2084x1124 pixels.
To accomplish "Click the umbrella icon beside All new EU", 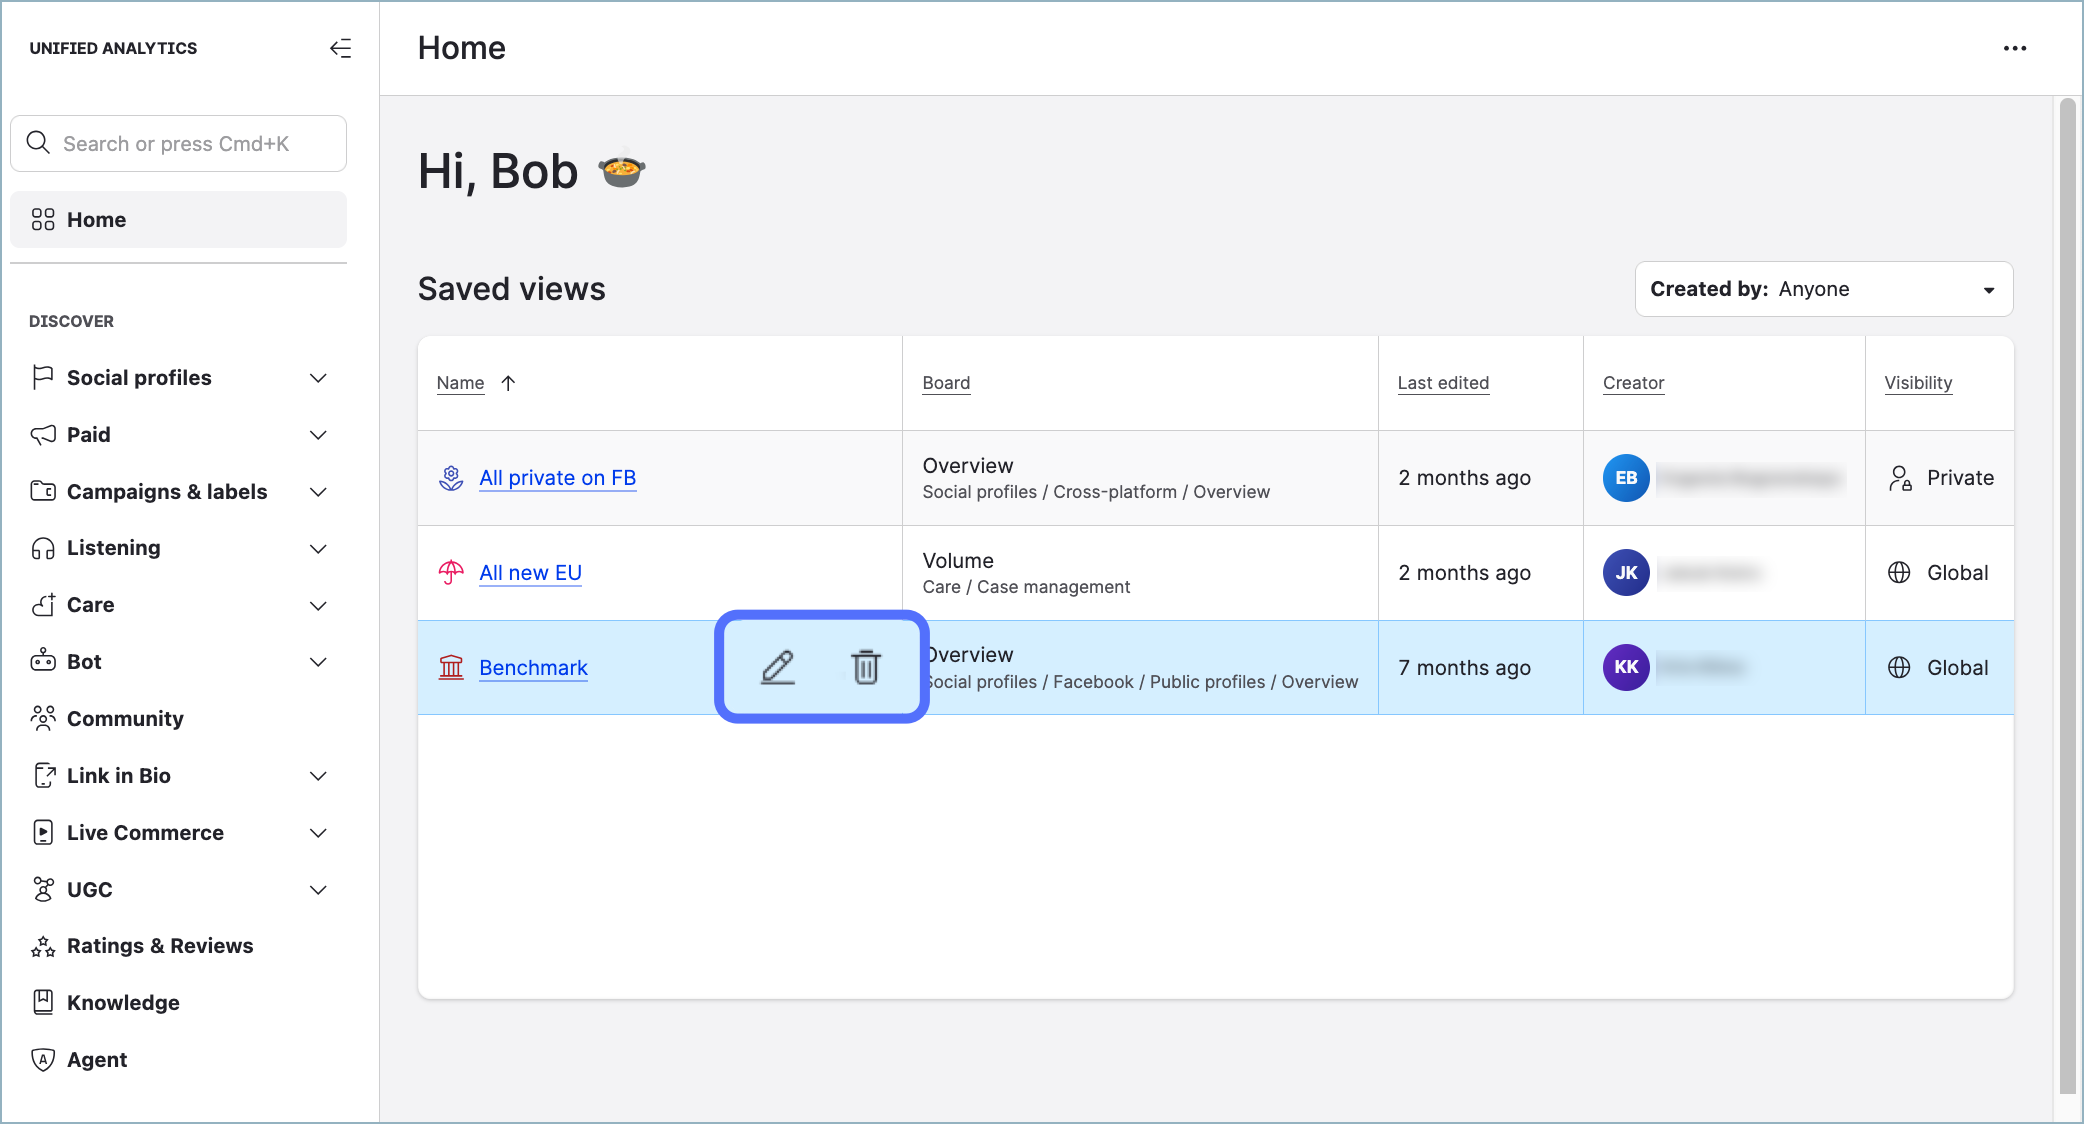I will point(451,572).
